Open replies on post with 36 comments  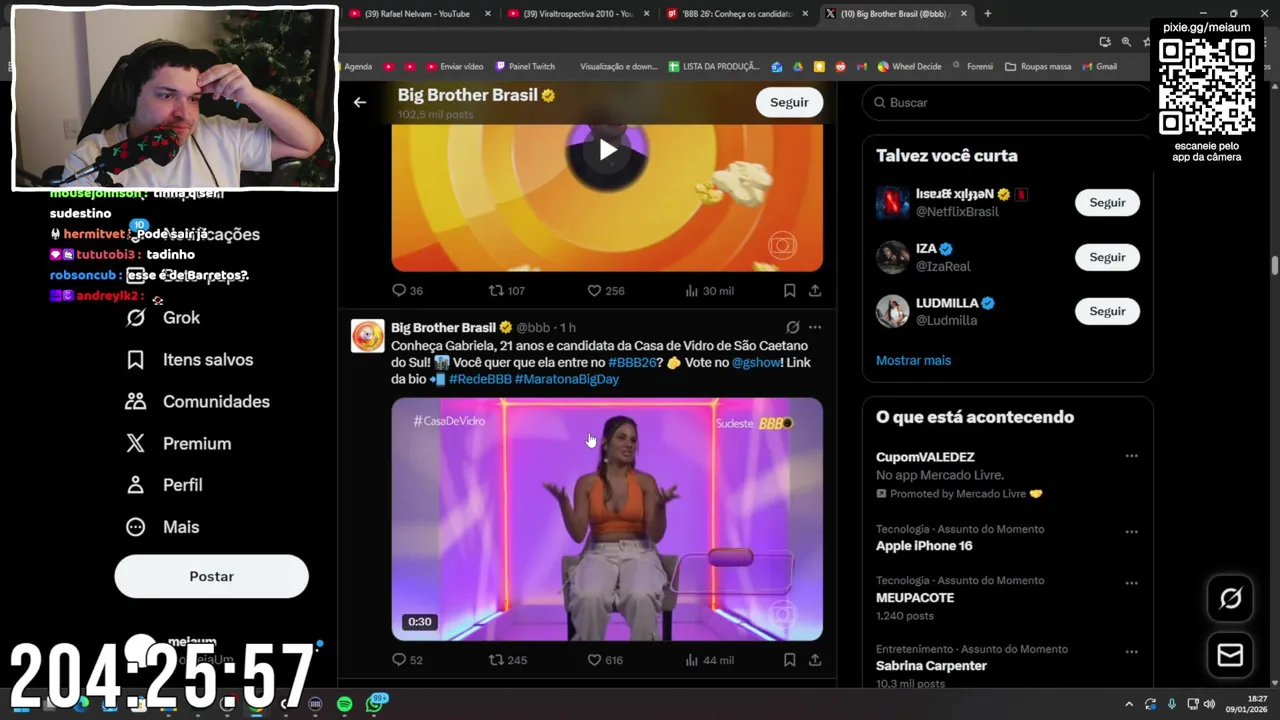407,291
